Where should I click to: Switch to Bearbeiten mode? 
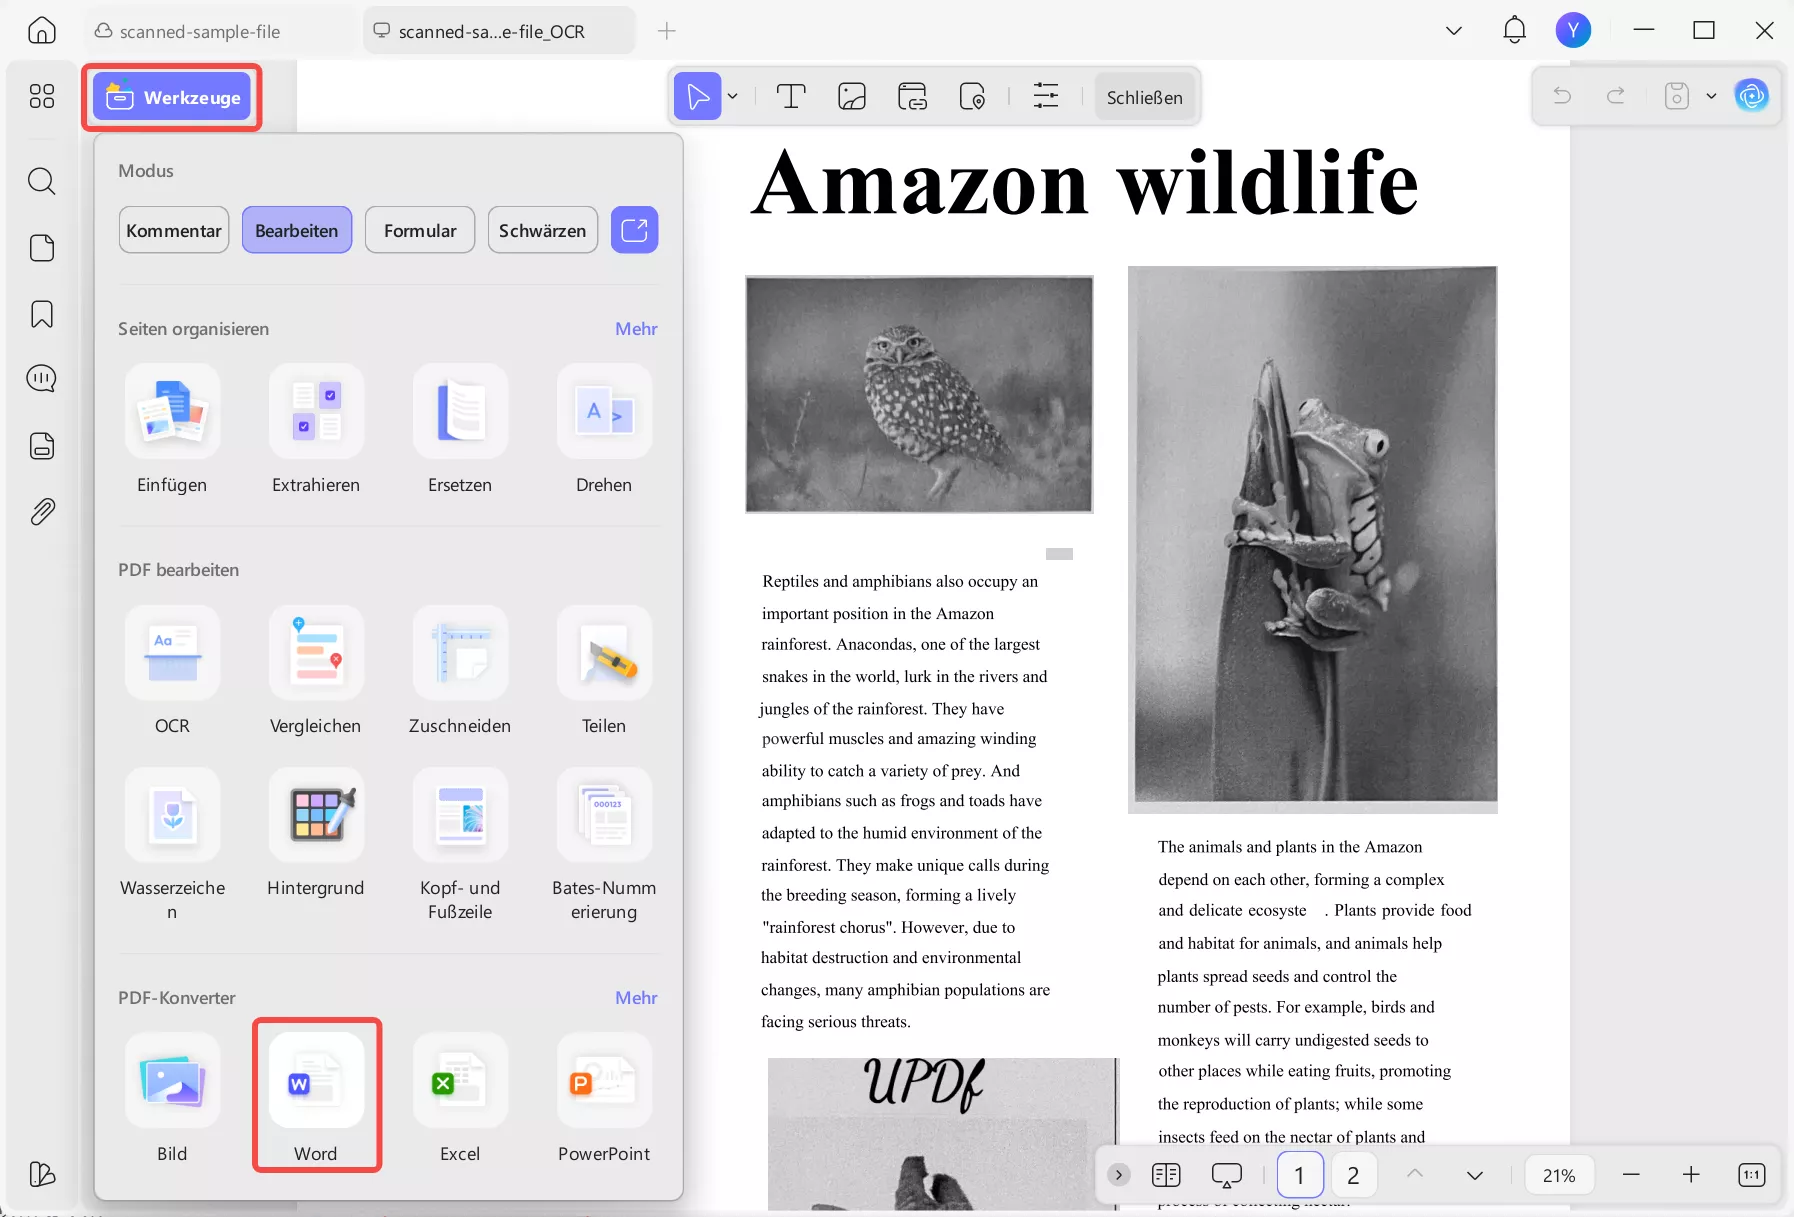297,230
